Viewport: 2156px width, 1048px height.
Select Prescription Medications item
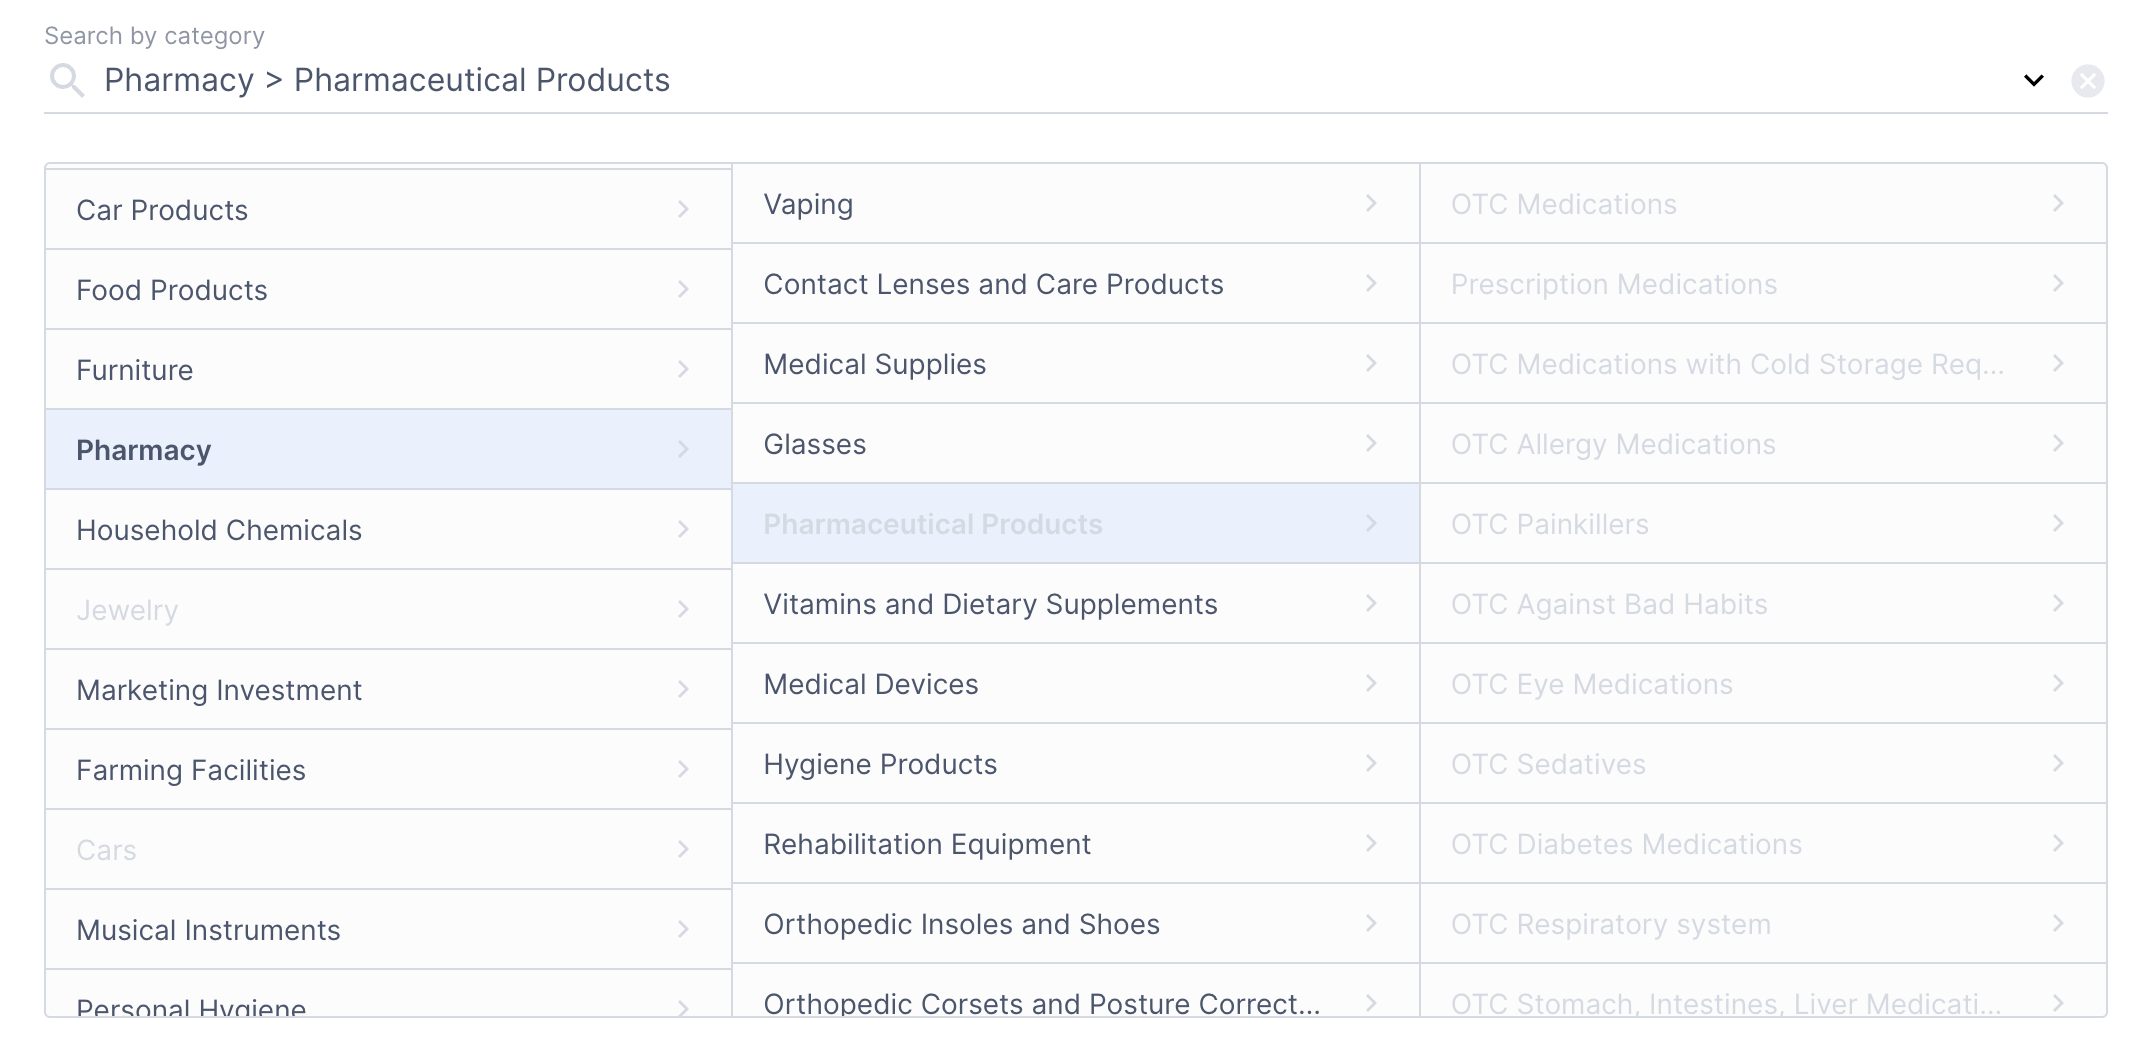(x=1763, y=284)
